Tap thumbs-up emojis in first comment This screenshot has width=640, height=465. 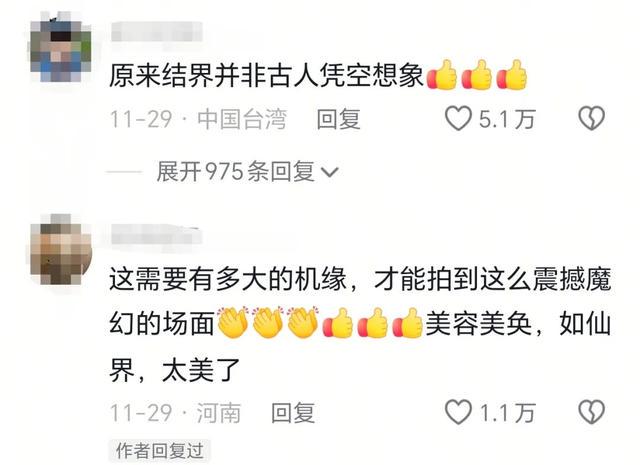[x=477, y=75]
